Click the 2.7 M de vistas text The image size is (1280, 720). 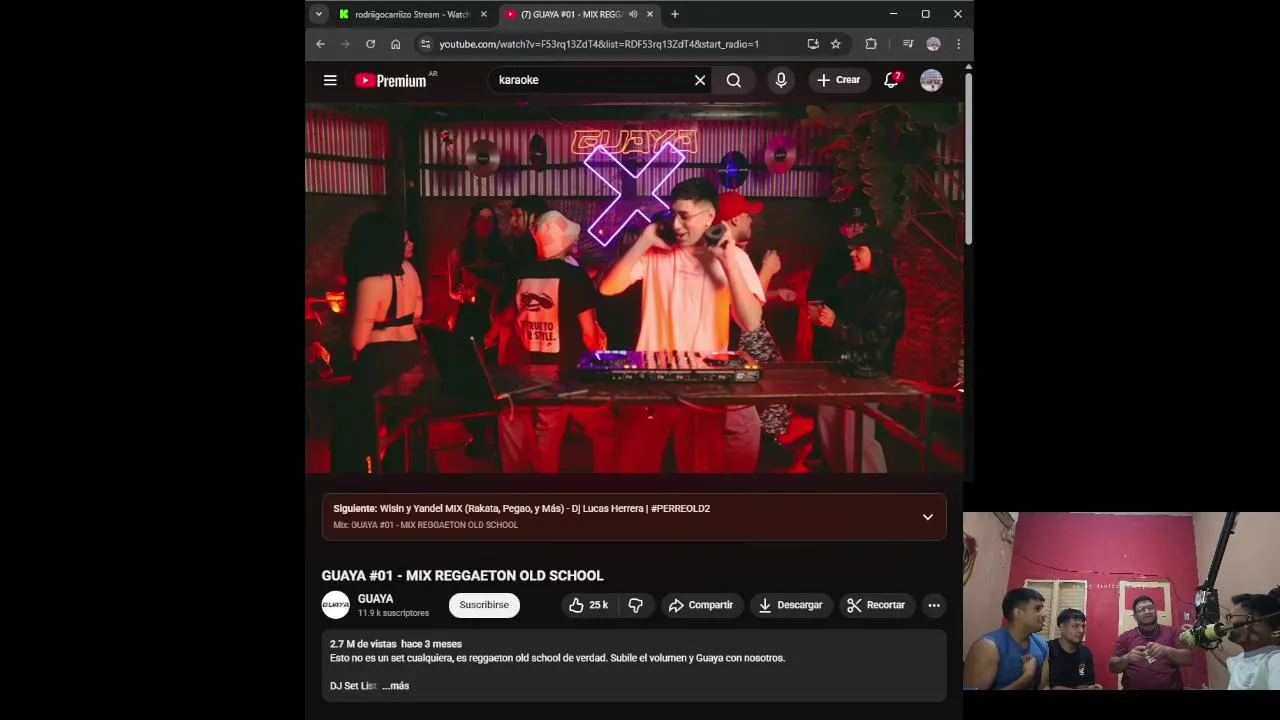pyautogui.click(x=363, y=644)
